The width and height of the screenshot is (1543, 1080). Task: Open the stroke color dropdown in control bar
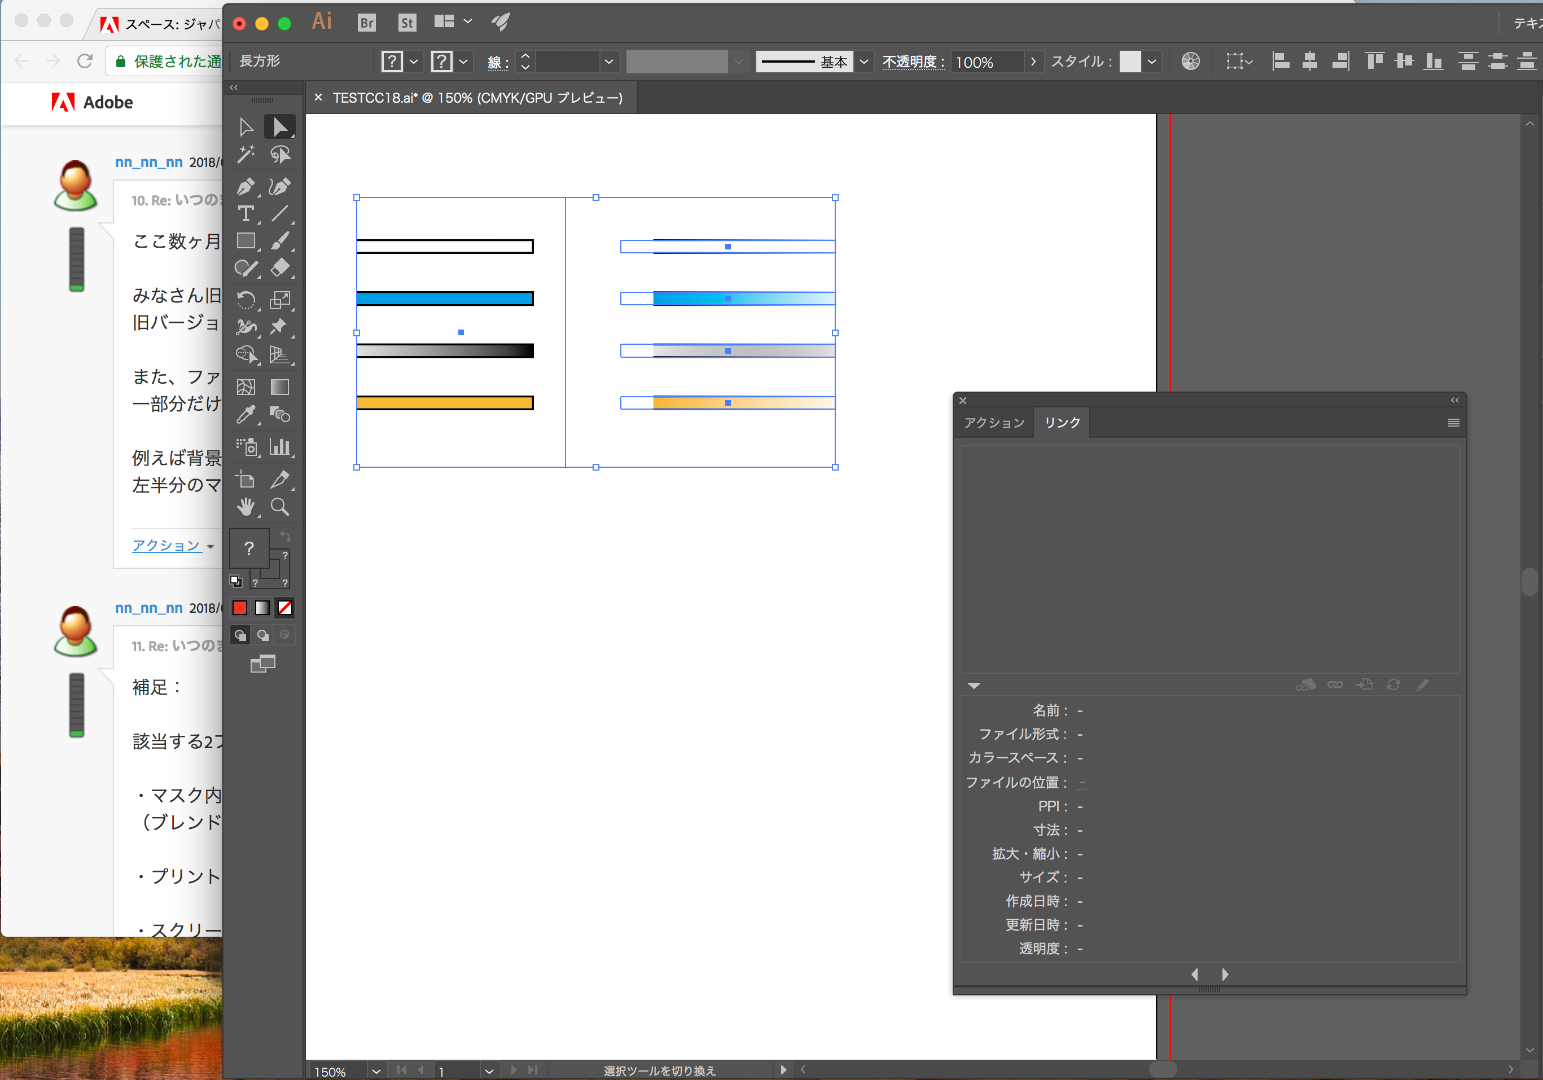(x=463, y=62)
